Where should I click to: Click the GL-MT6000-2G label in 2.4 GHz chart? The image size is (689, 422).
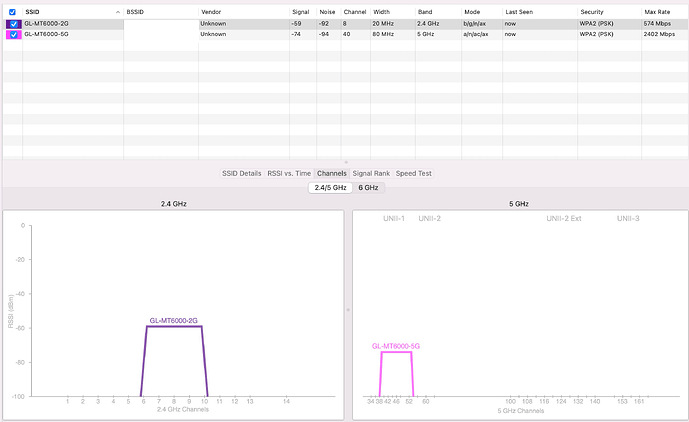coord(174,321)
